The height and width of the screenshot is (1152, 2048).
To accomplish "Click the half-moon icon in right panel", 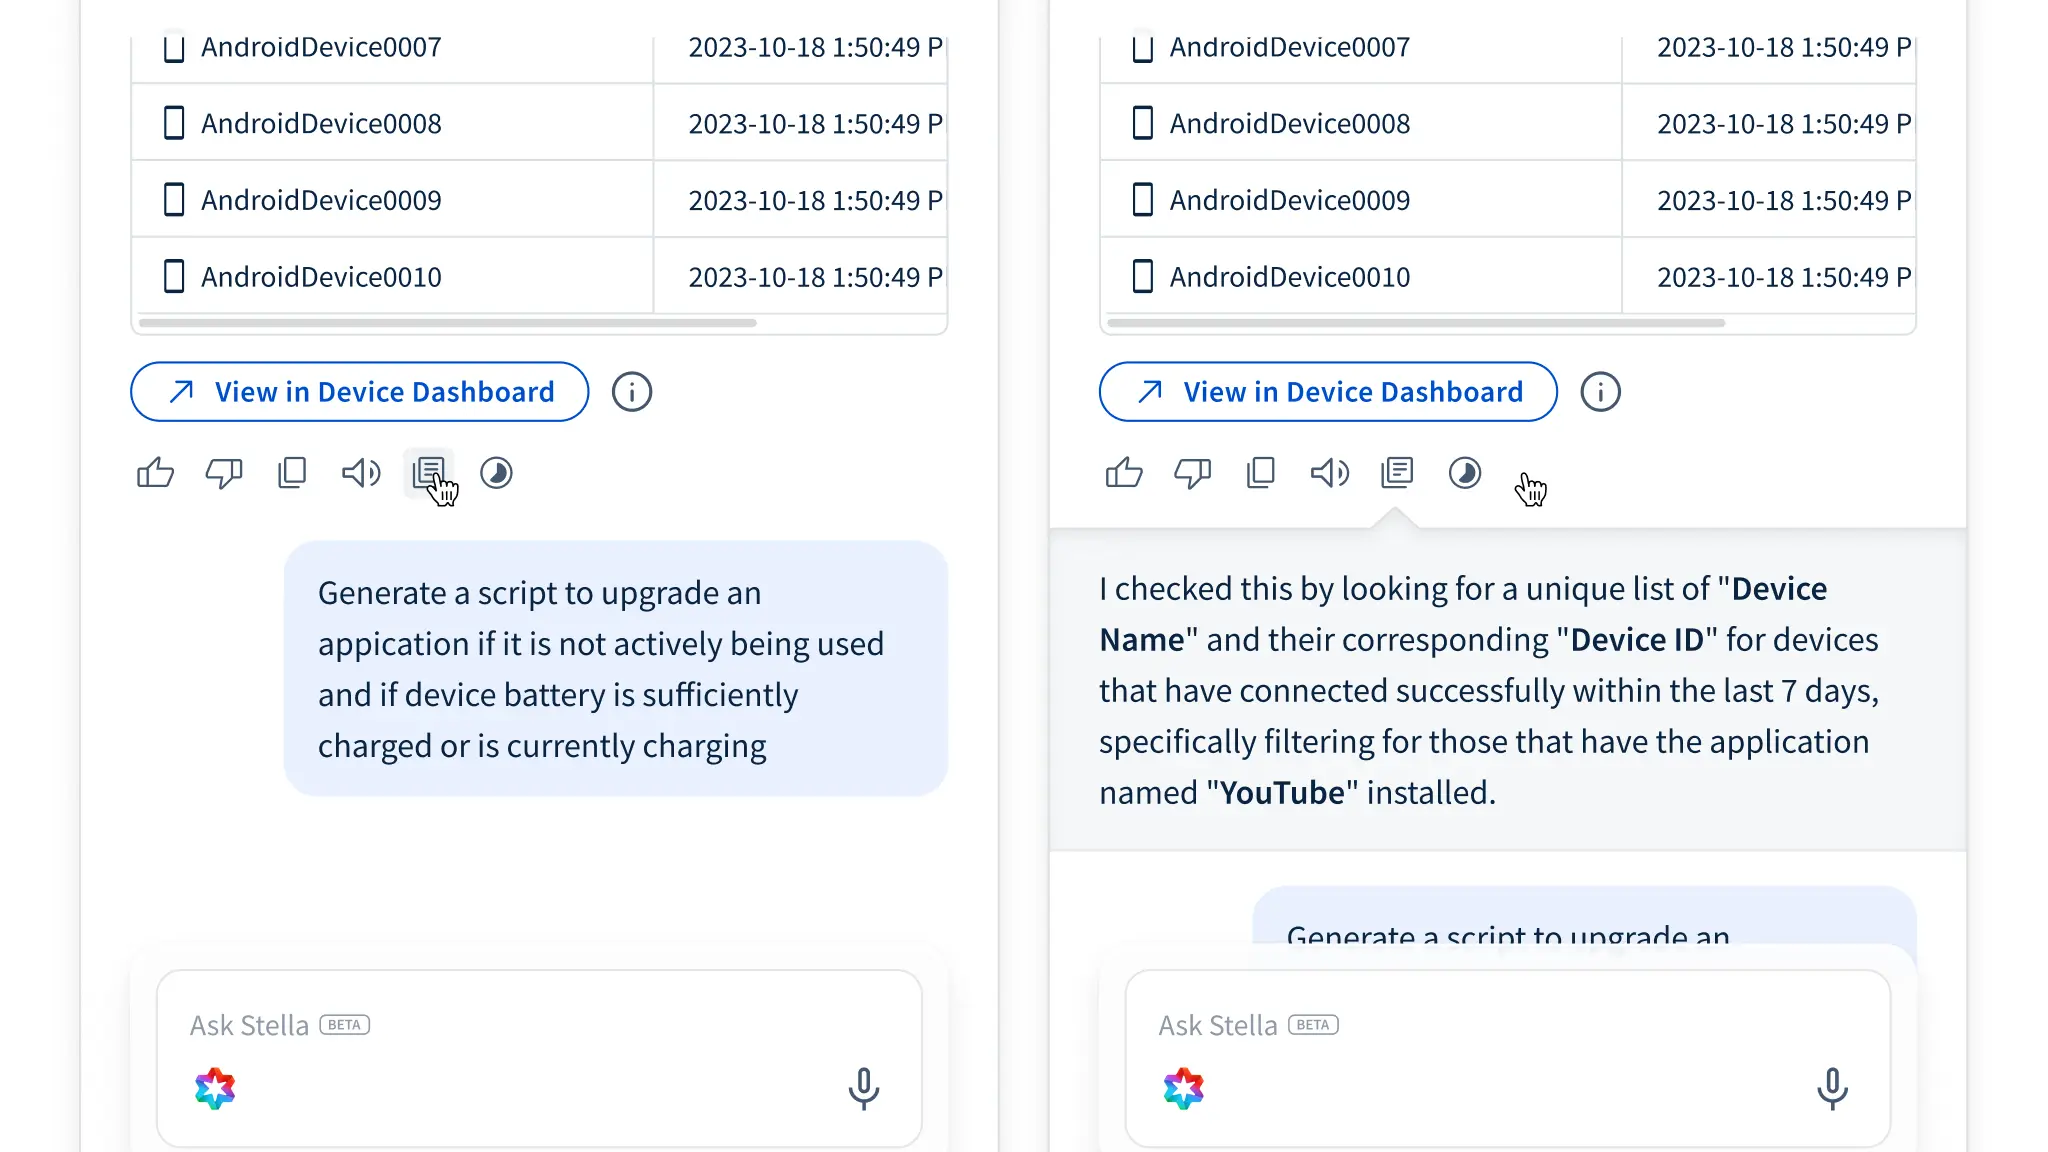I will 1465,472.
